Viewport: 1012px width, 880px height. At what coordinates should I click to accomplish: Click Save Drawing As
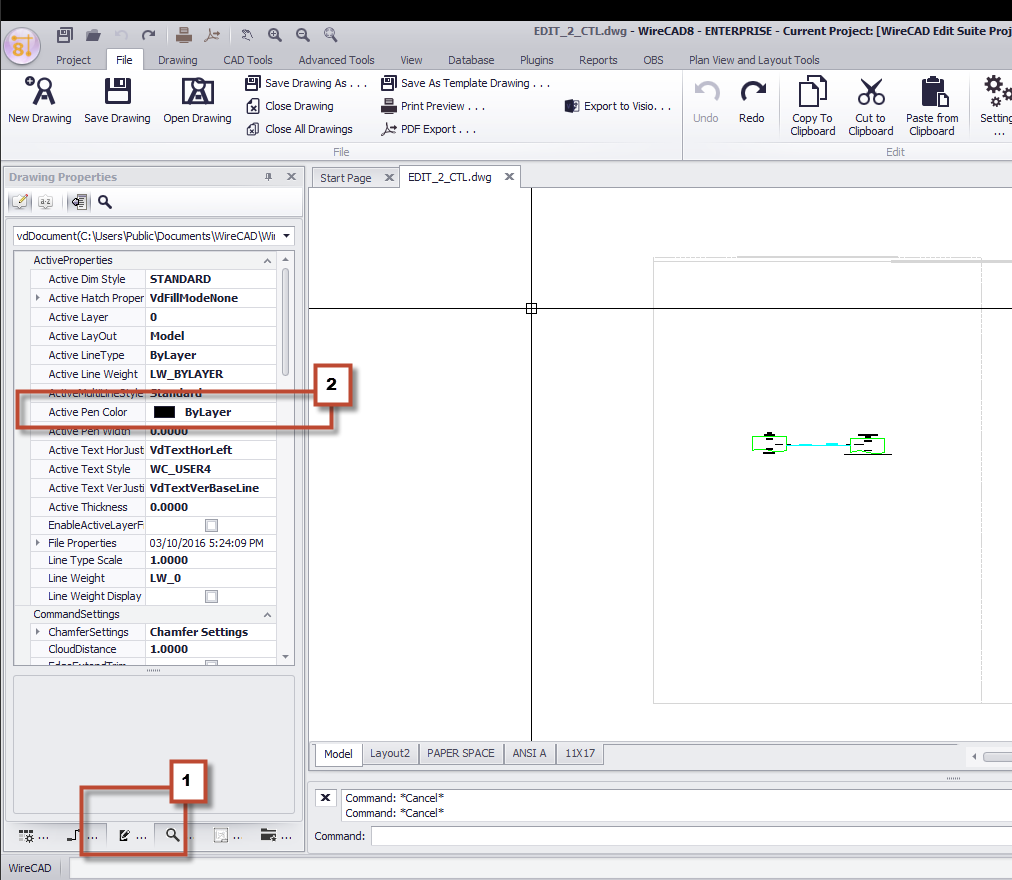point(305,83)
